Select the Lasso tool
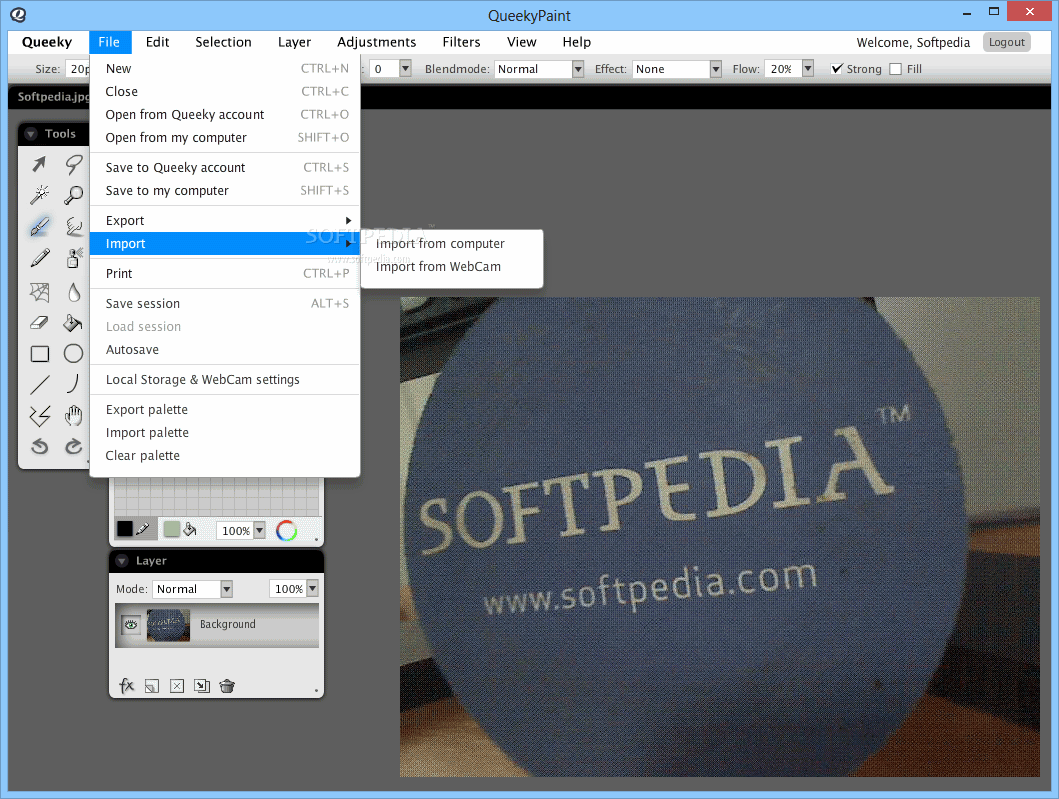 (x=74, y=163)
